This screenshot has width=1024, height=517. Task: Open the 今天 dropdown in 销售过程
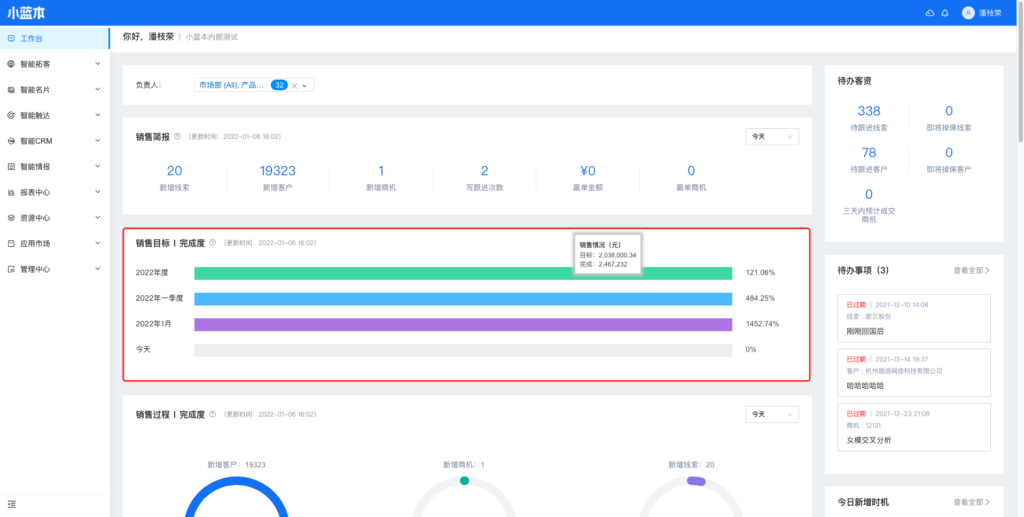772,414
